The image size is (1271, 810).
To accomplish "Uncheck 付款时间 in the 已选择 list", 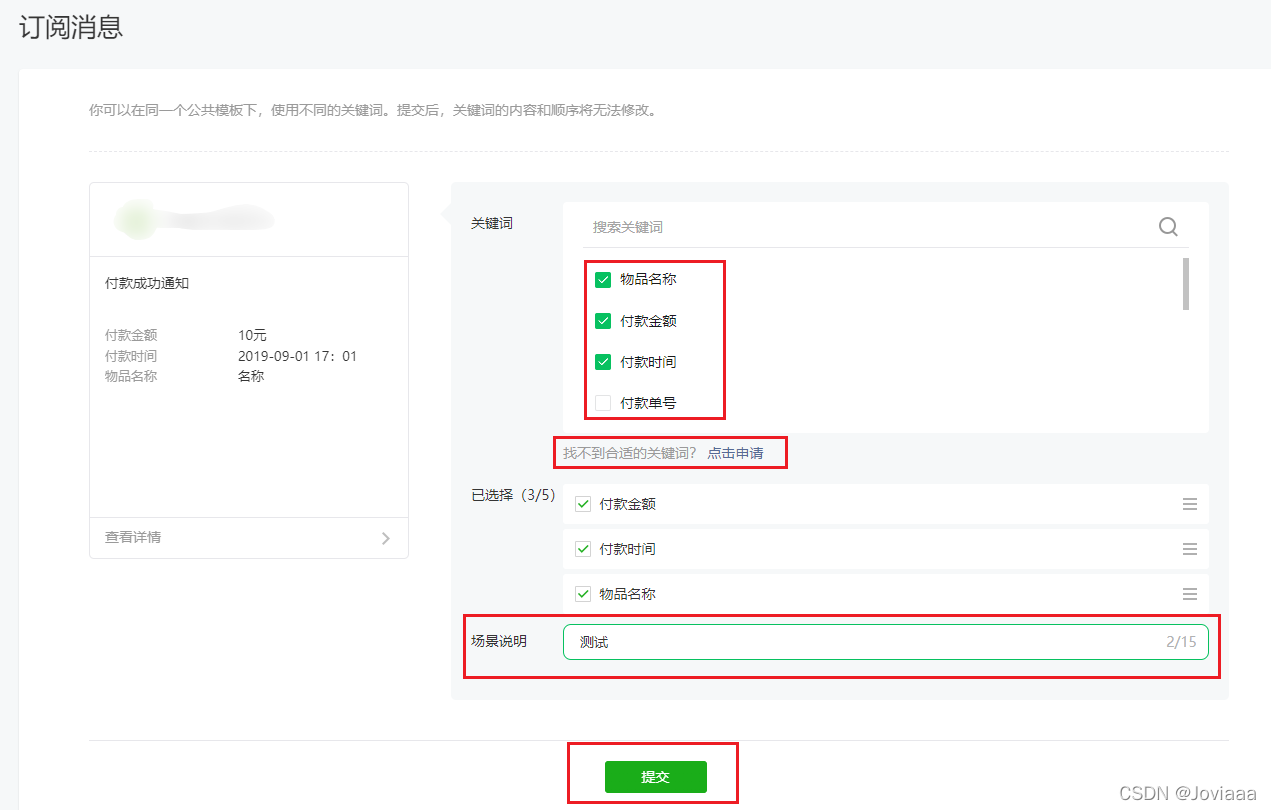I will point(582,548).
